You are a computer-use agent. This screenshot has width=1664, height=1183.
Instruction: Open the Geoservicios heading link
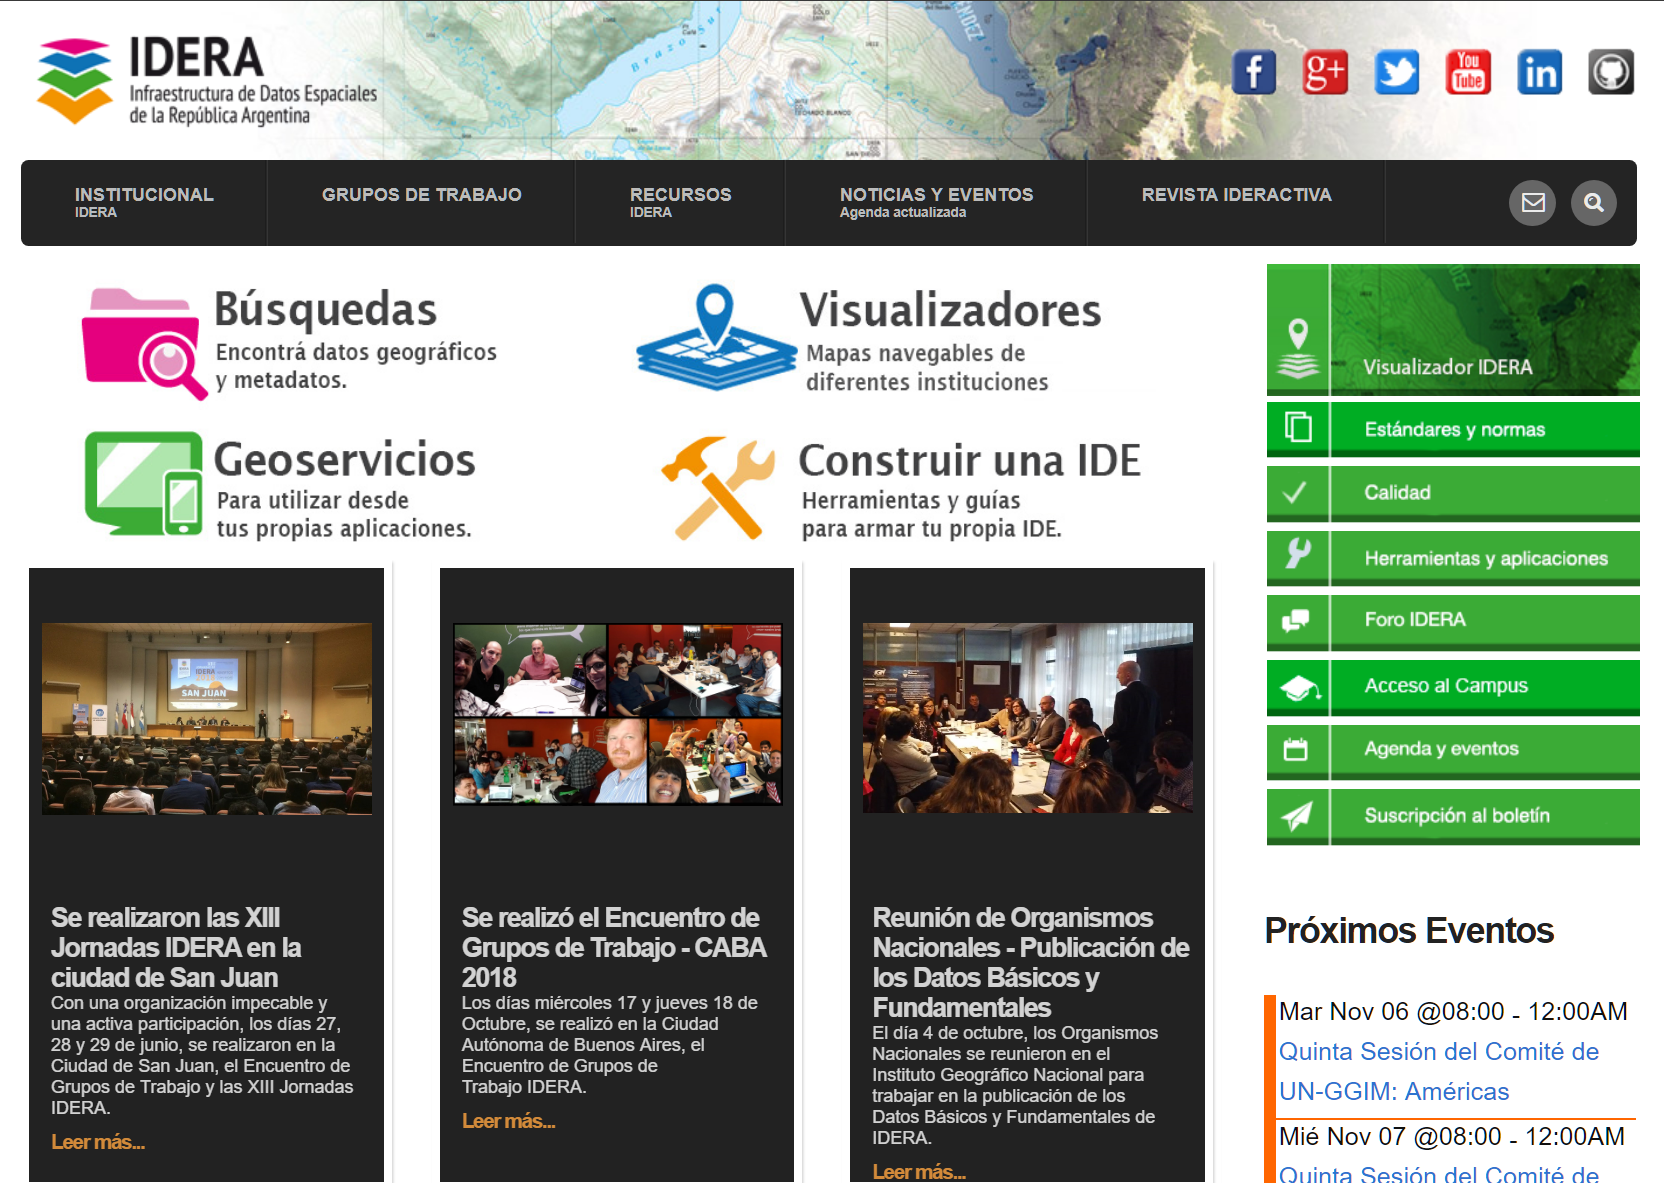[345, 460]
